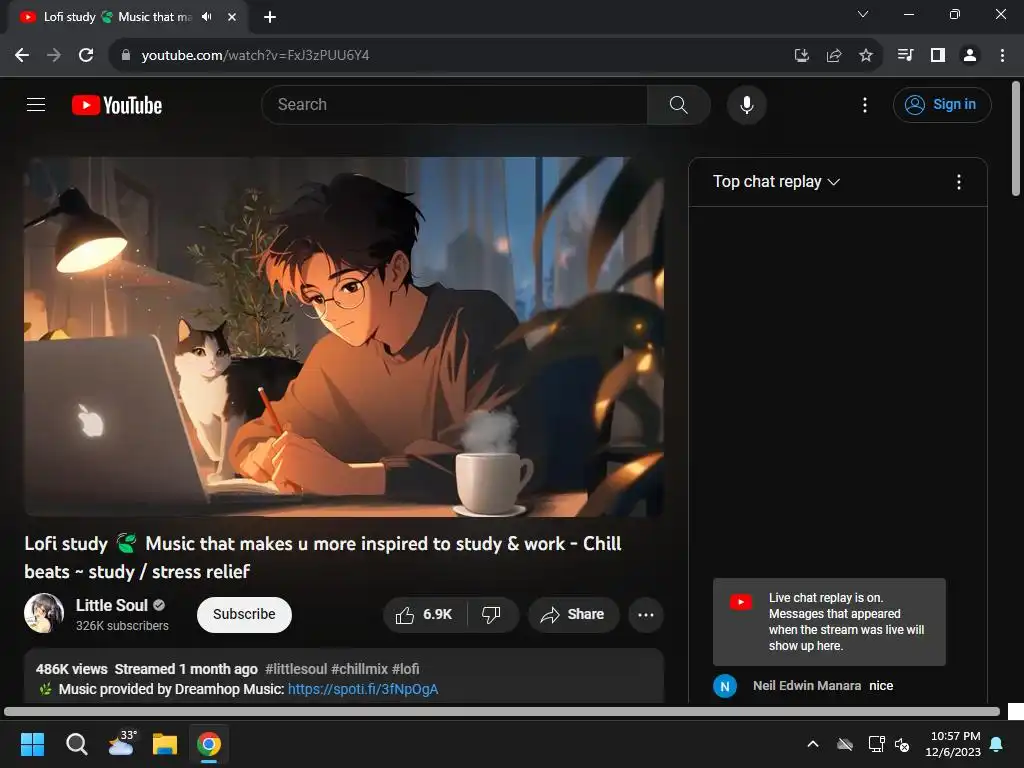Click muted volume tray icon
The image size is (1024, 768).
click(x=902, y=744)
